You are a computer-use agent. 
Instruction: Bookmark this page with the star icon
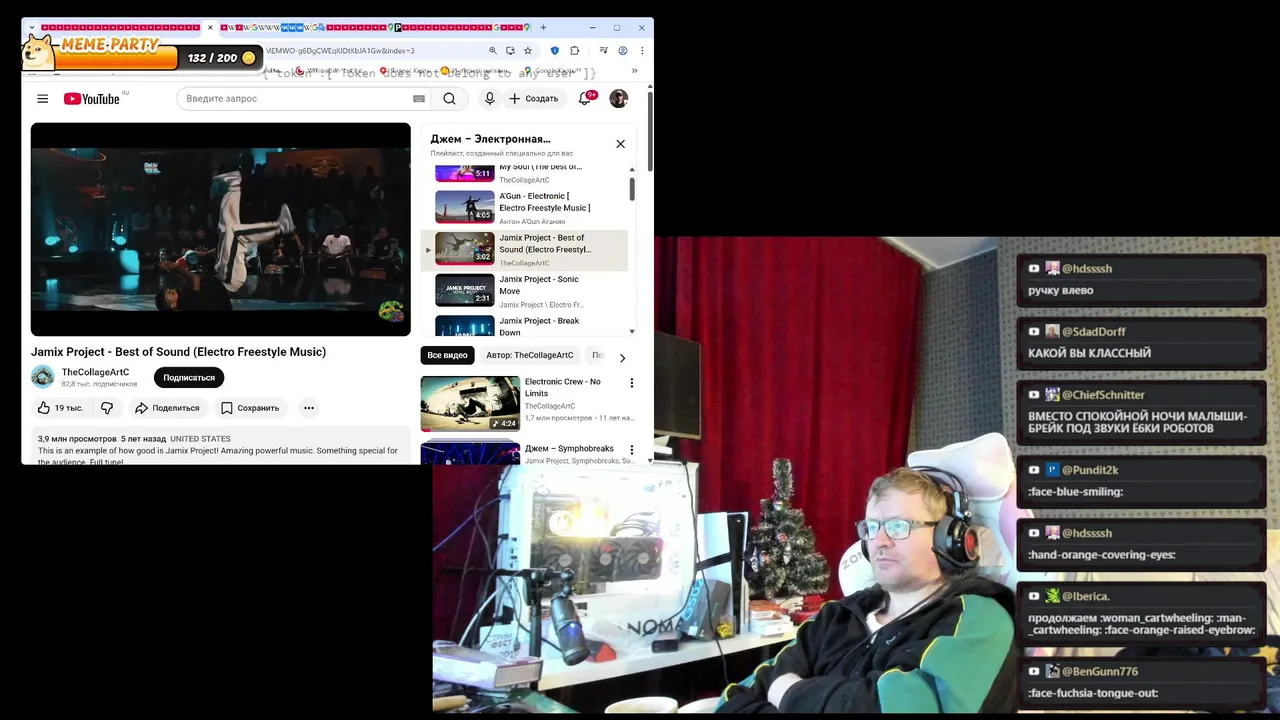click(528, 50)
